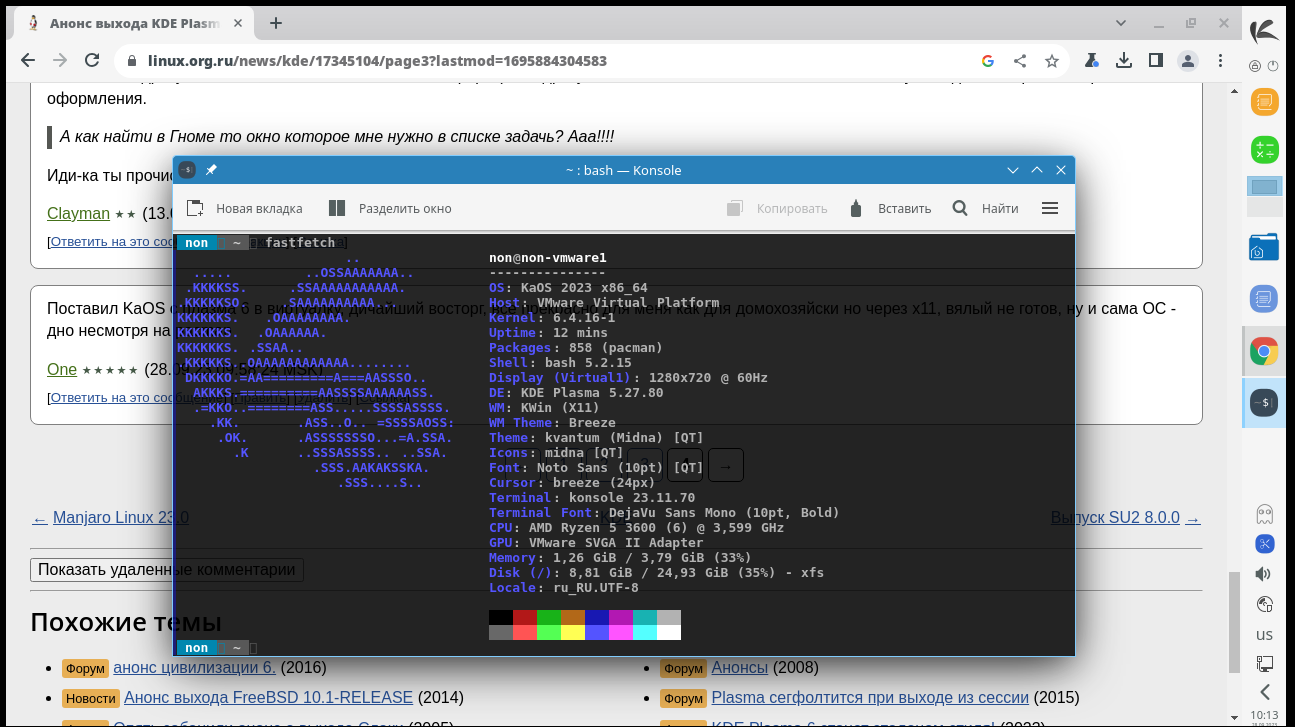Reload the linux.org.ru page
The height and width of the screenshot is (727, 1295).
coord(92,60)
